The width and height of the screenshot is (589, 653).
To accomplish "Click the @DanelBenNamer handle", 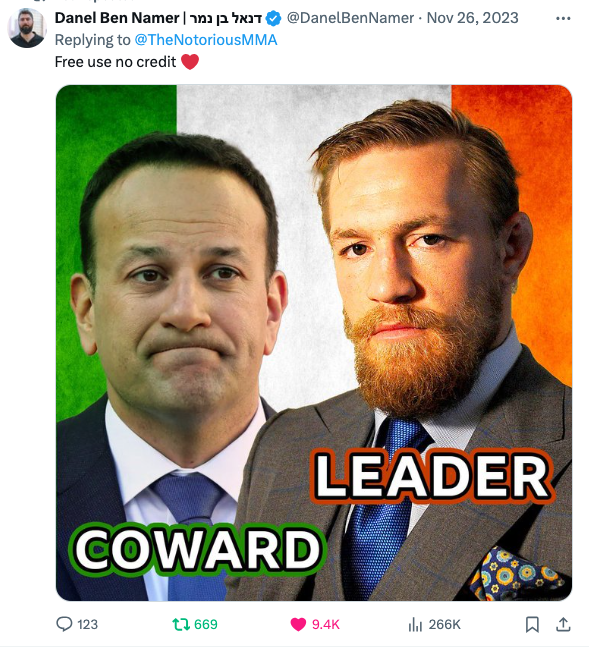I will [350, 18].
